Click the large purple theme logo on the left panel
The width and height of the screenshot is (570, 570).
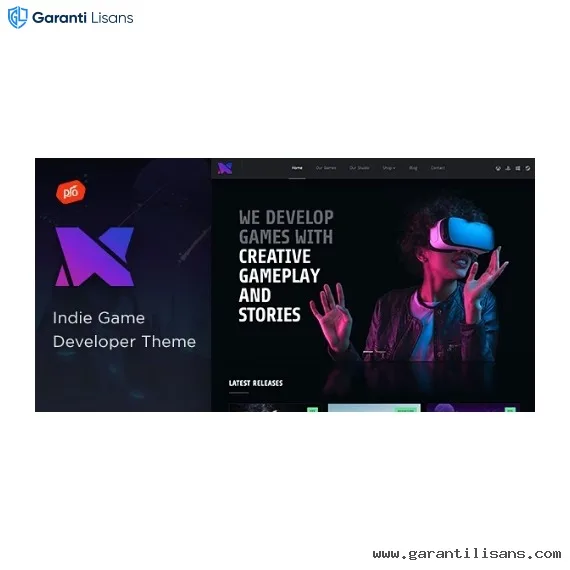tap(95, 257)
